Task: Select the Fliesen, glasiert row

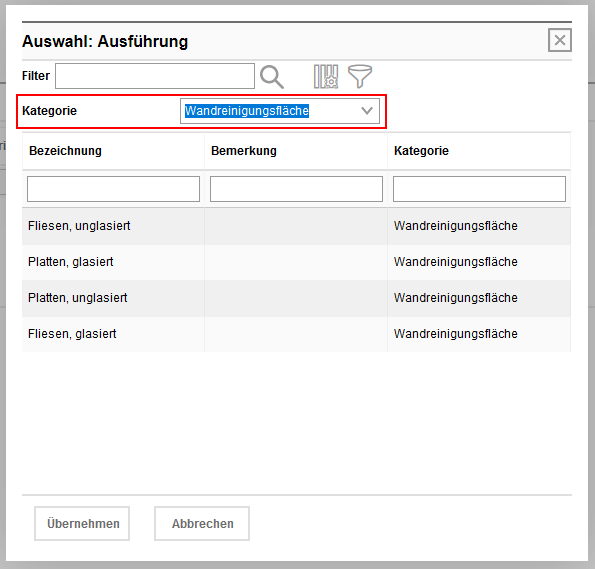Action: pyautogui.click(x=296, y=334)
